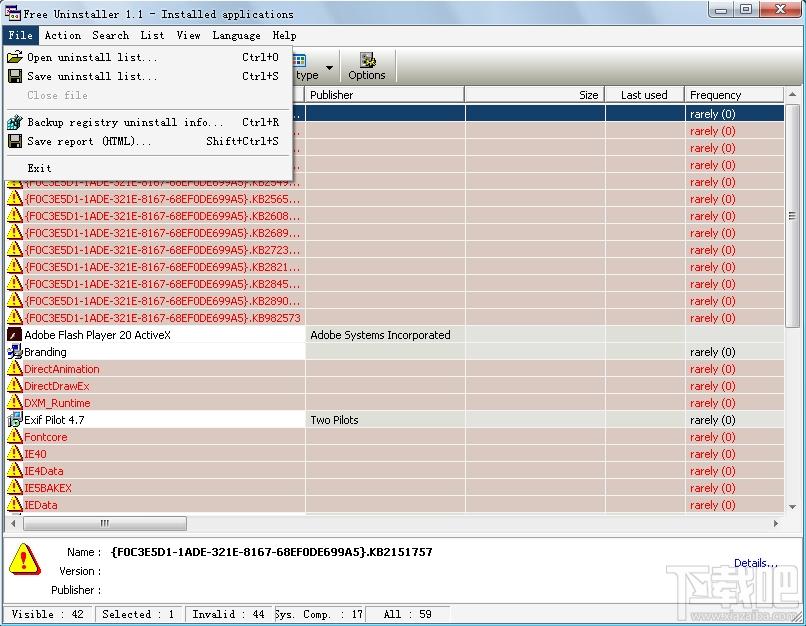The height and width of the screenshot is (626, 806).
Task: Click the horizontal scrollbar thumb
Action: pyautogui.click(x=105, y=523)
